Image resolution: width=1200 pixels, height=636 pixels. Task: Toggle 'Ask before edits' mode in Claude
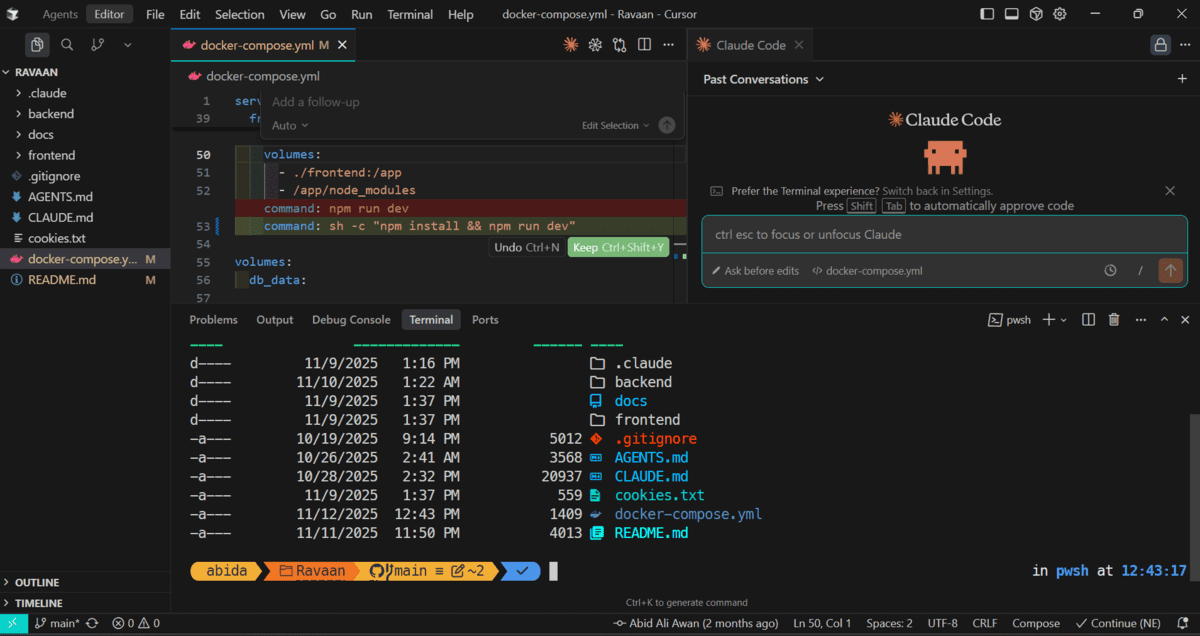[755, 270]
